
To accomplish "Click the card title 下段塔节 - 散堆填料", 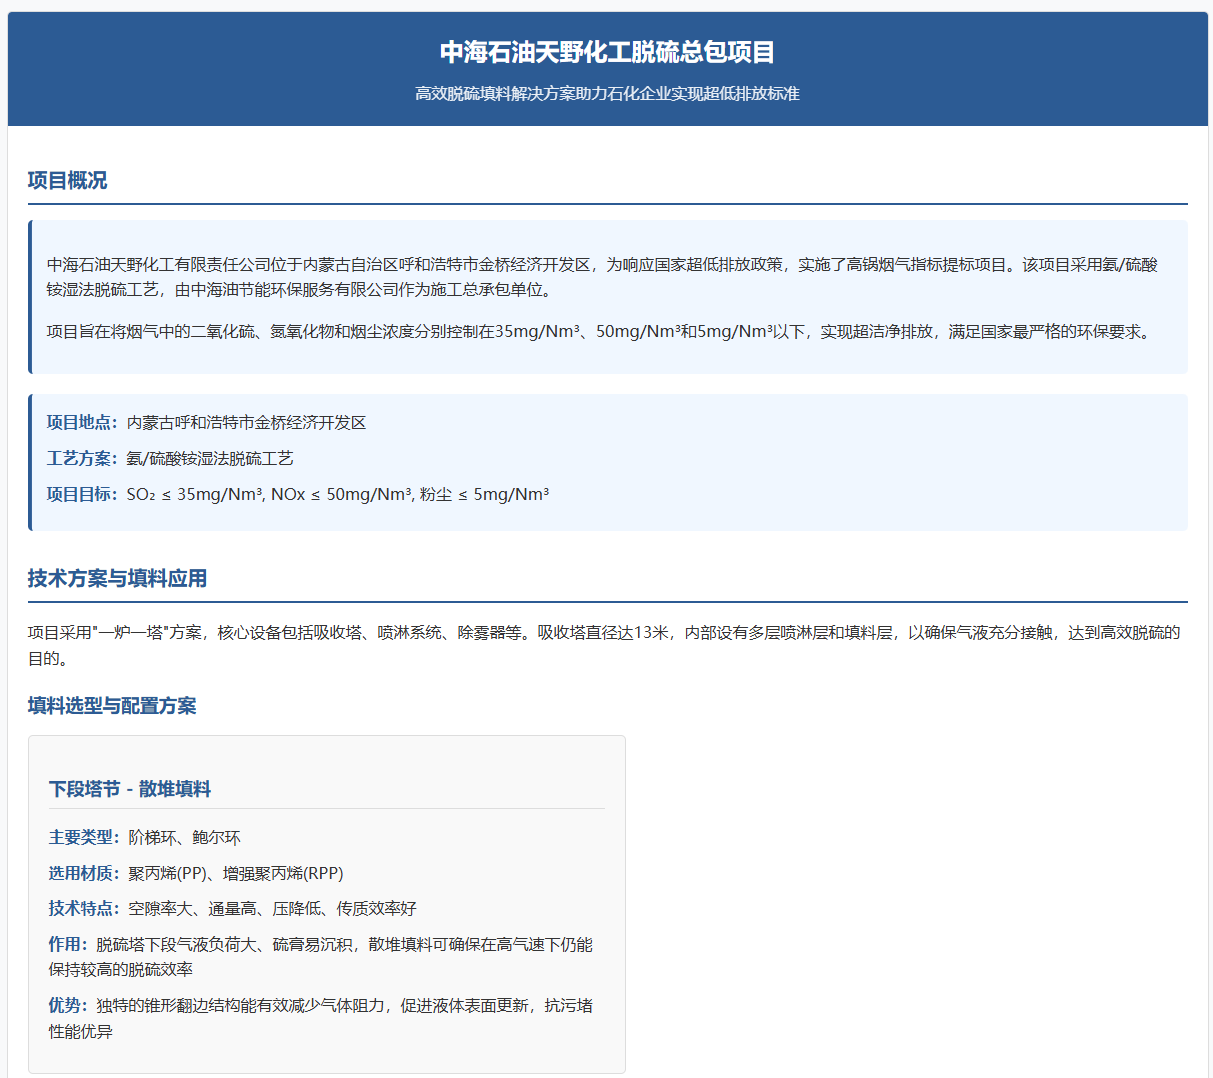I will [x=130, y=789].
